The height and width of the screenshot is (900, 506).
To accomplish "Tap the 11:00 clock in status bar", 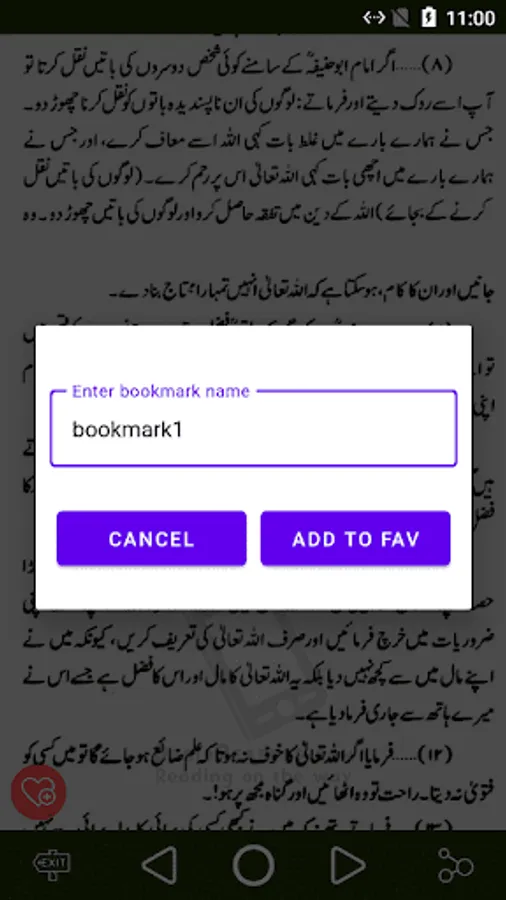I will click(470, 18).
